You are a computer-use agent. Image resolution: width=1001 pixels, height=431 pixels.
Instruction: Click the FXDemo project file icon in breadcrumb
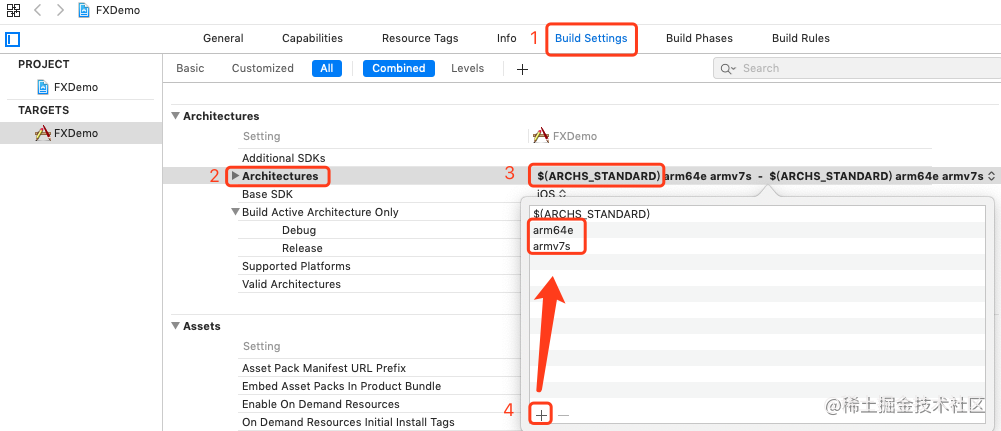(84, 10)
